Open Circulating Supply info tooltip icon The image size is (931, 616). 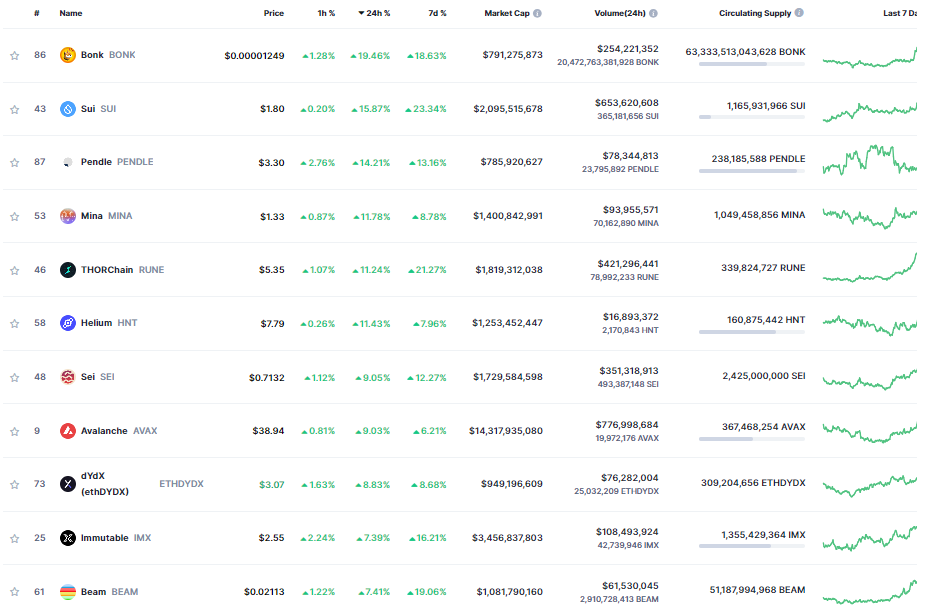click(799, 12)
